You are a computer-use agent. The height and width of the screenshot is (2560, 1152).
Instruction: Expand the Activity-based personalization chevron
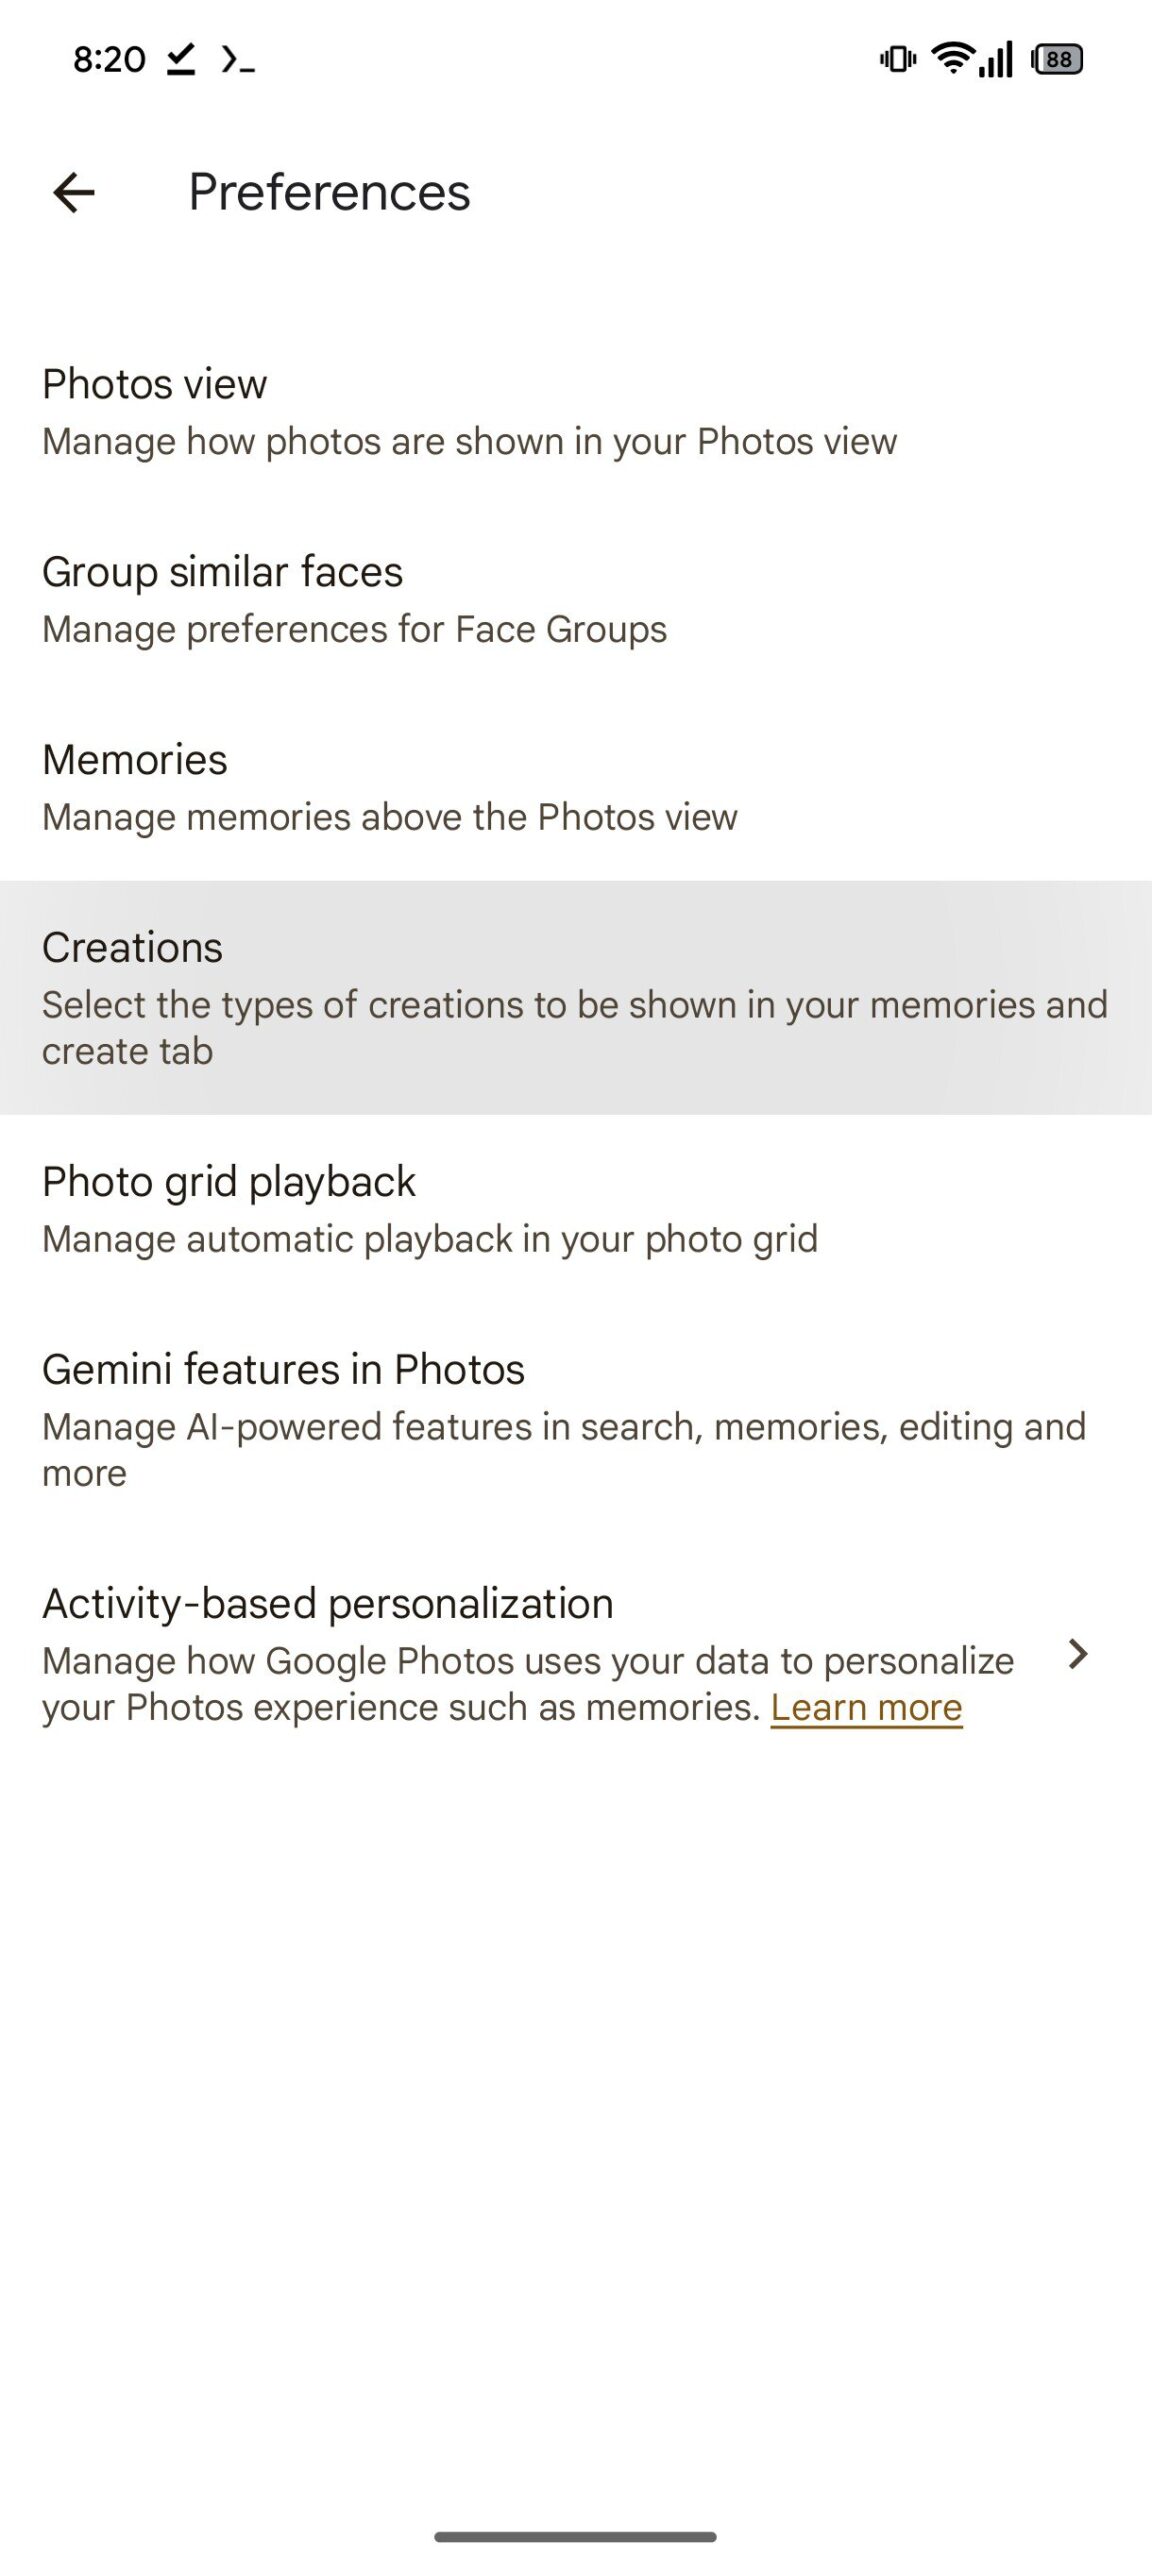(1077, 1654)
